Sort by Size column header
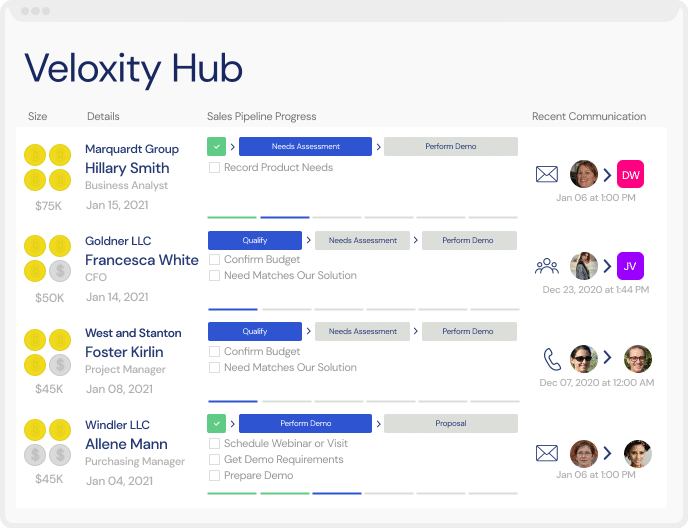688x528 pixels. (37, 116)
